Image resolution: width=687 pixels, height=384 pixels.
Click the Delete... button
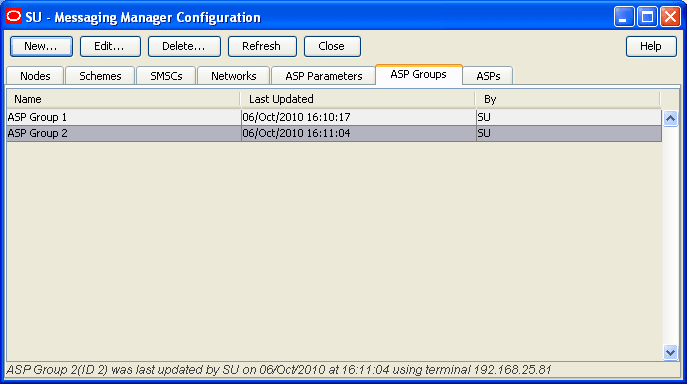tap(184, 46)
